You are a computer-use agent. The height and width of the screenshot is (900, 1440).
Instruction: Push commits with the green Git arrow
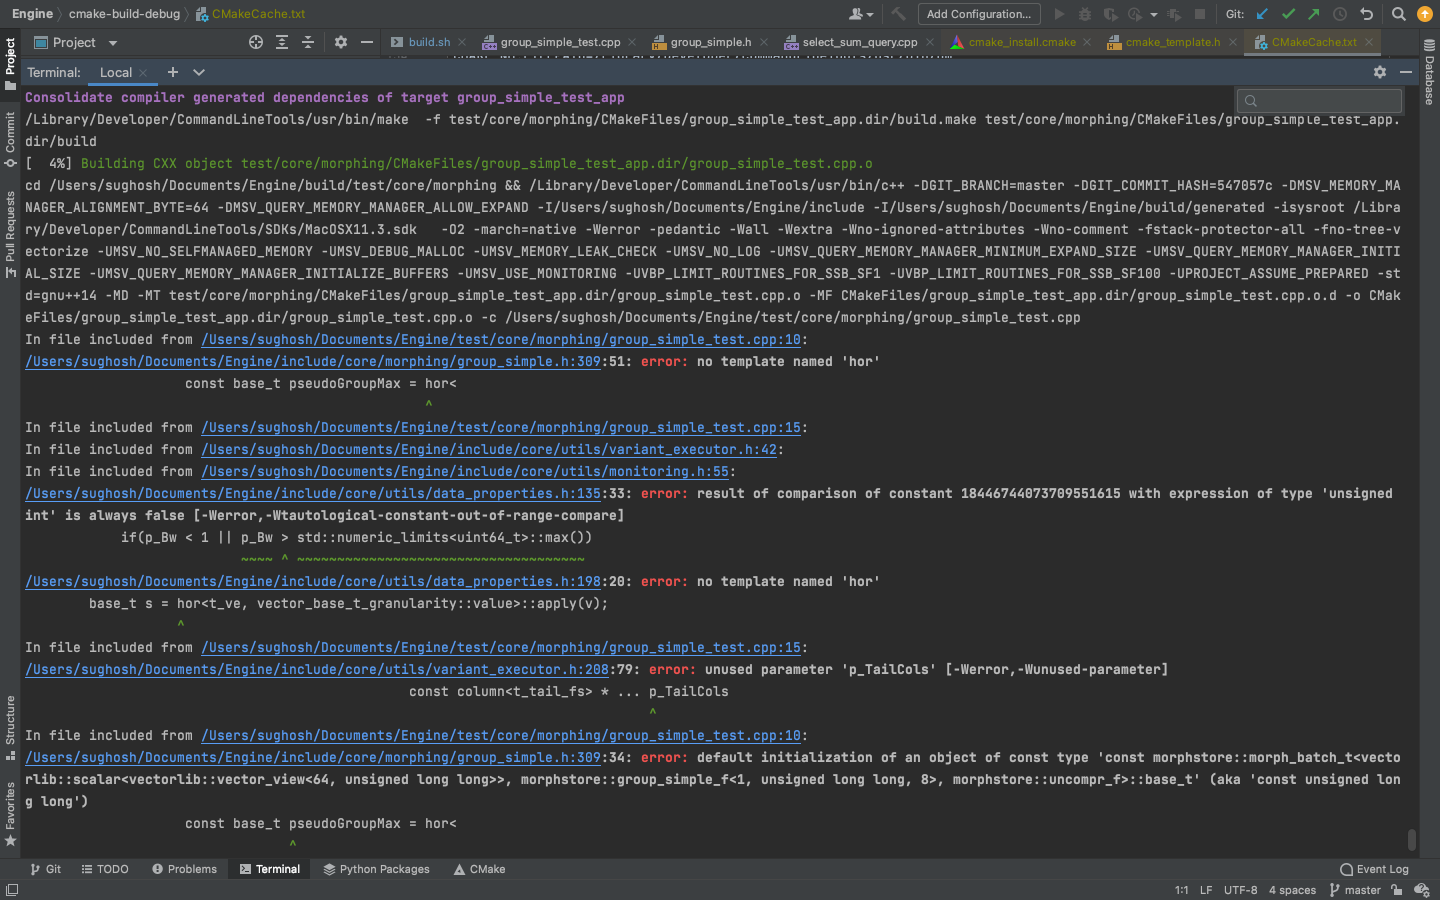(1313, 14)
